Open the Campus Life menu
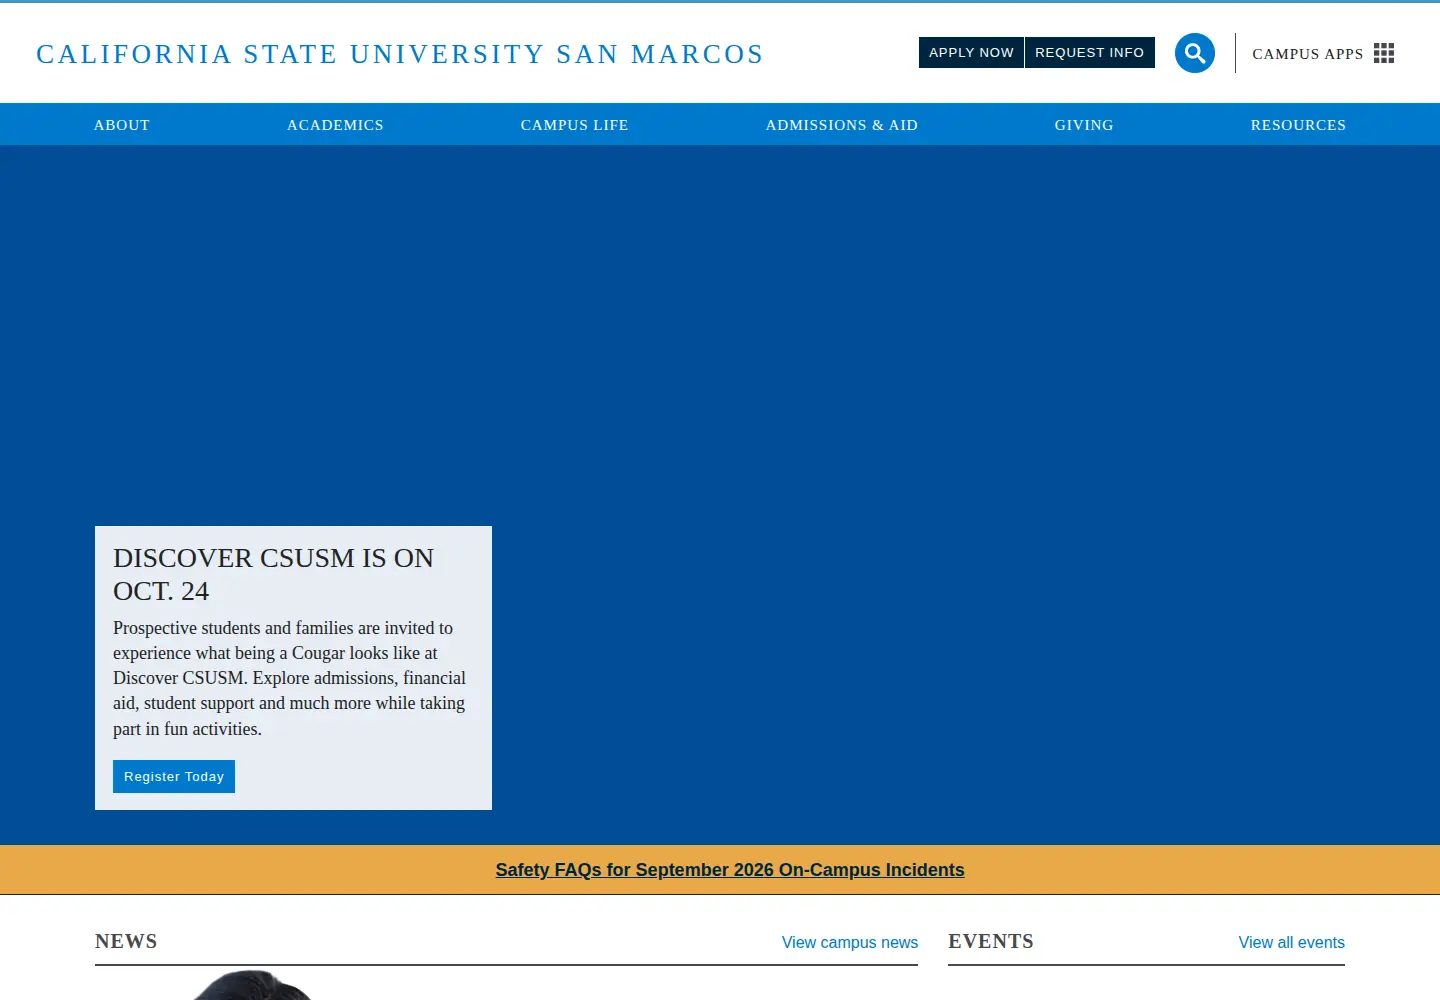This screenshot has width=1440, height=1000. point(574,125)
